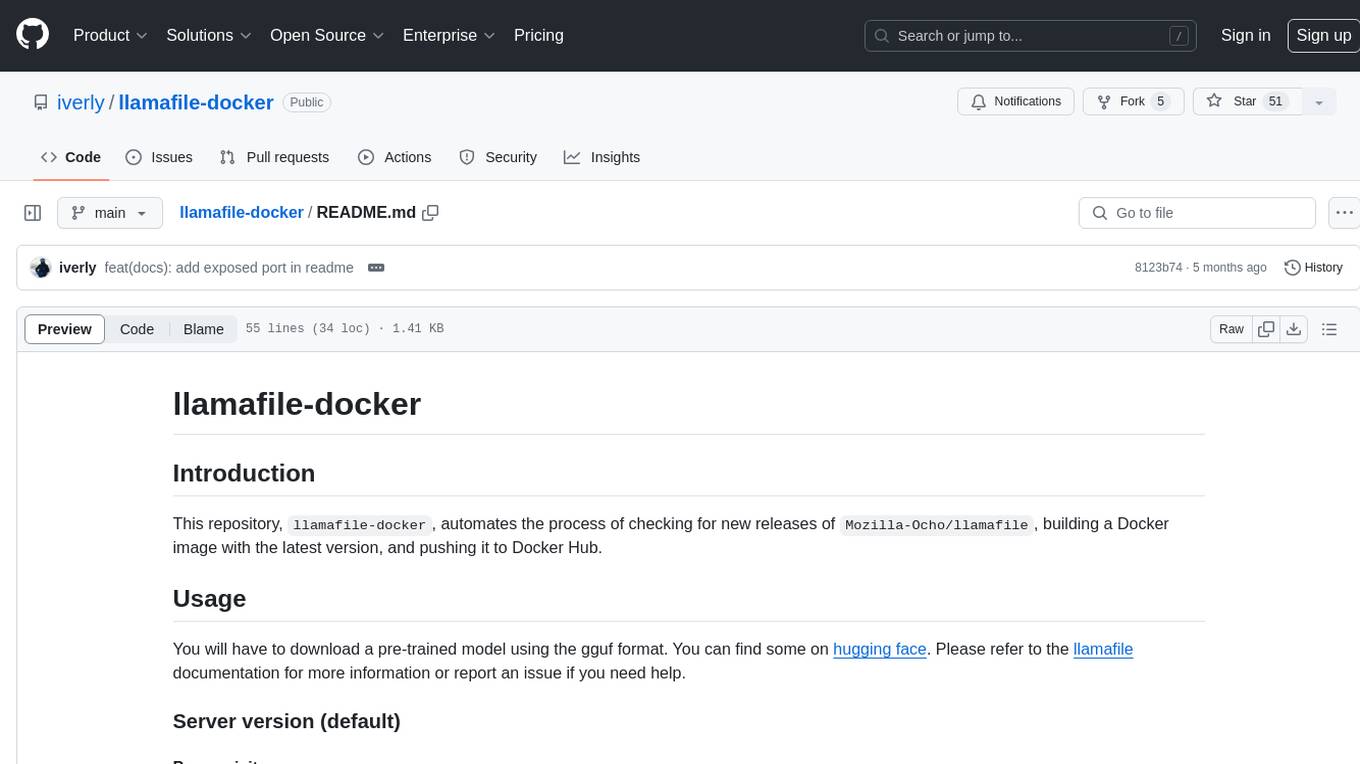Screen dimensions: 1360x764
Task: Open the llamafile-docker repository link
Action: tap(196, 102)
